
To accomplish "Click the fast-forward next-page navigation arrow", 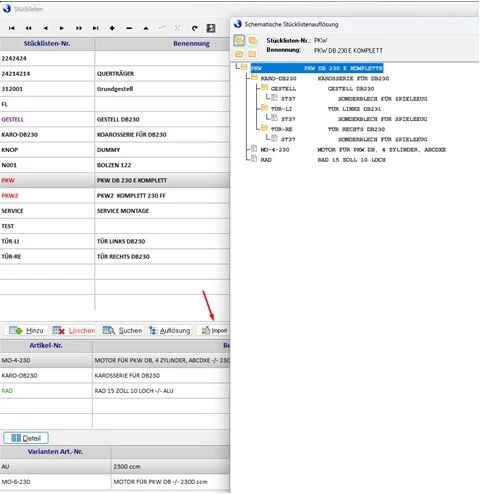I will 79,28.
